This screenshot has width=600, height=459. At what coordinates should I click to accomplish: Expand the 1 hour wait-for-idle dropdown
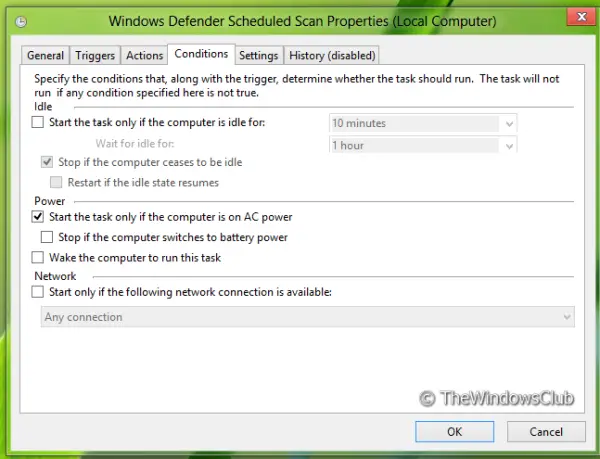(423, 145)
